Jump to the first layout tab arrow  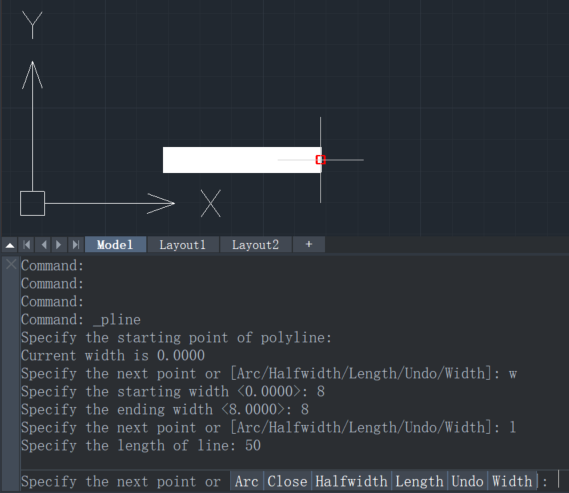coord(27,245)
